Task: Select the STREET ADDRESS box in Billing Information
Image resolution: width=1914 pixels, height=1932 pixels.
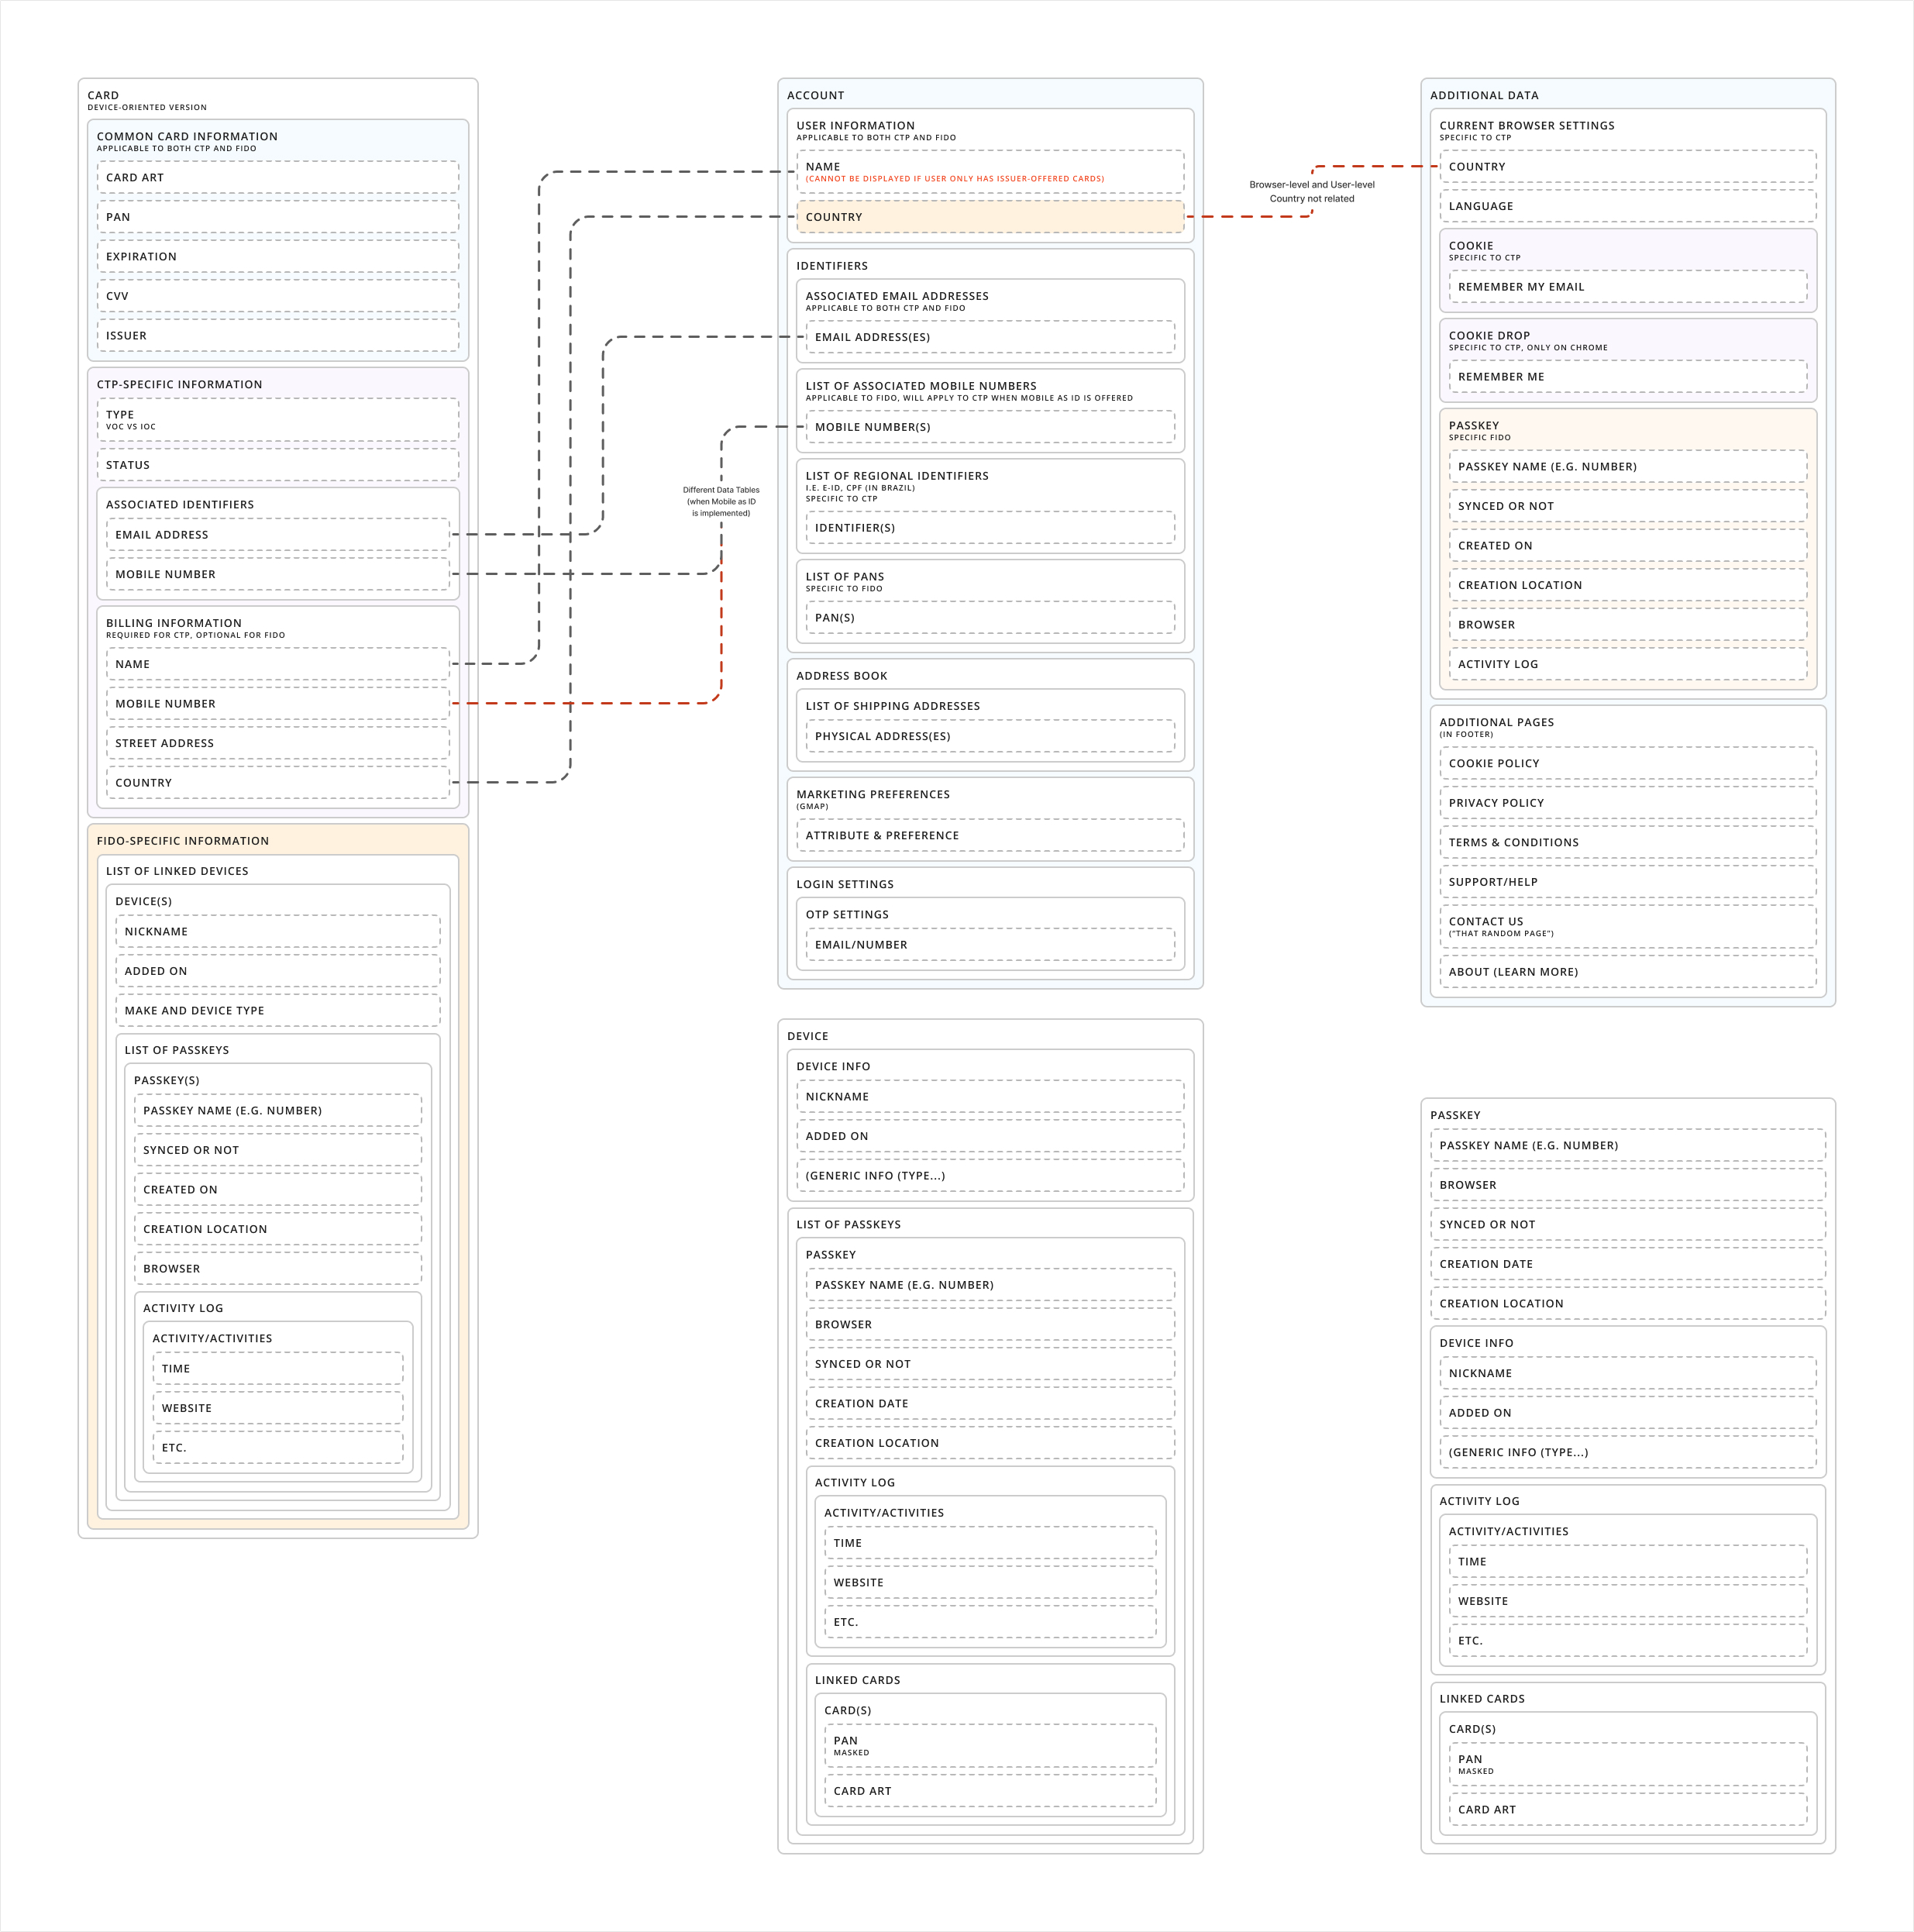Action: point(278,743)
